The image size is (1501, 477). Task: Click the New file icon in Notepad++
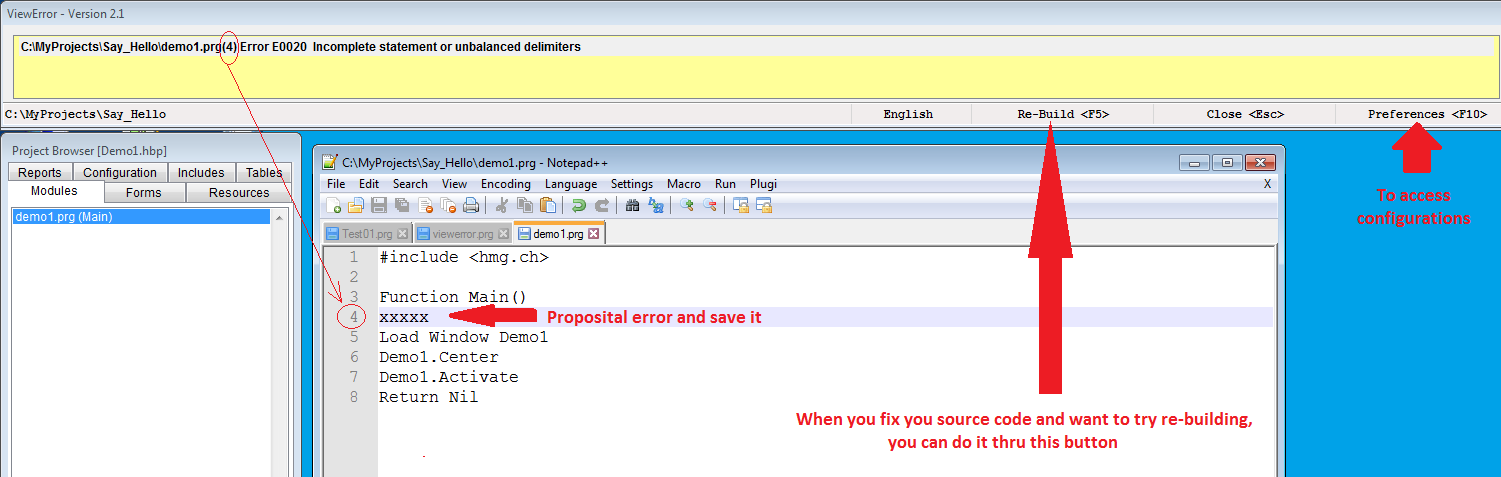click(x=335, y=206)
